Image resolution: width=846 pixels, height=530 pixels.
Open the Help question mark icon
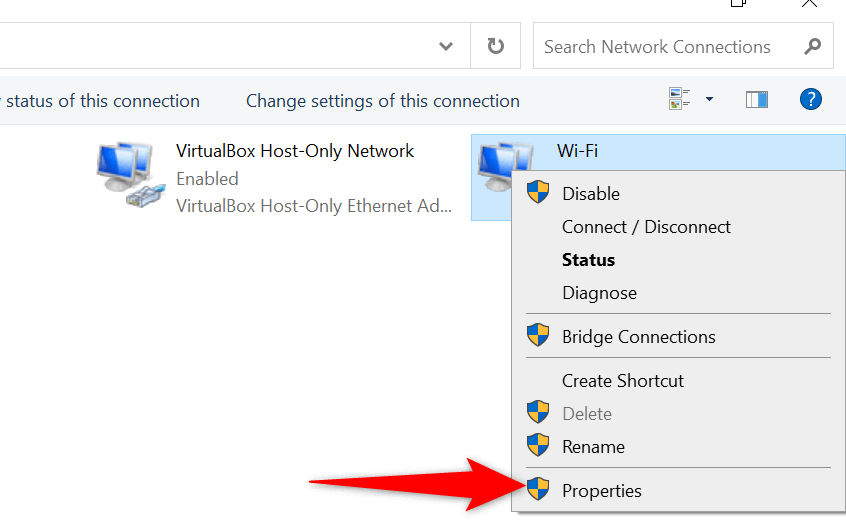point(810,100)
